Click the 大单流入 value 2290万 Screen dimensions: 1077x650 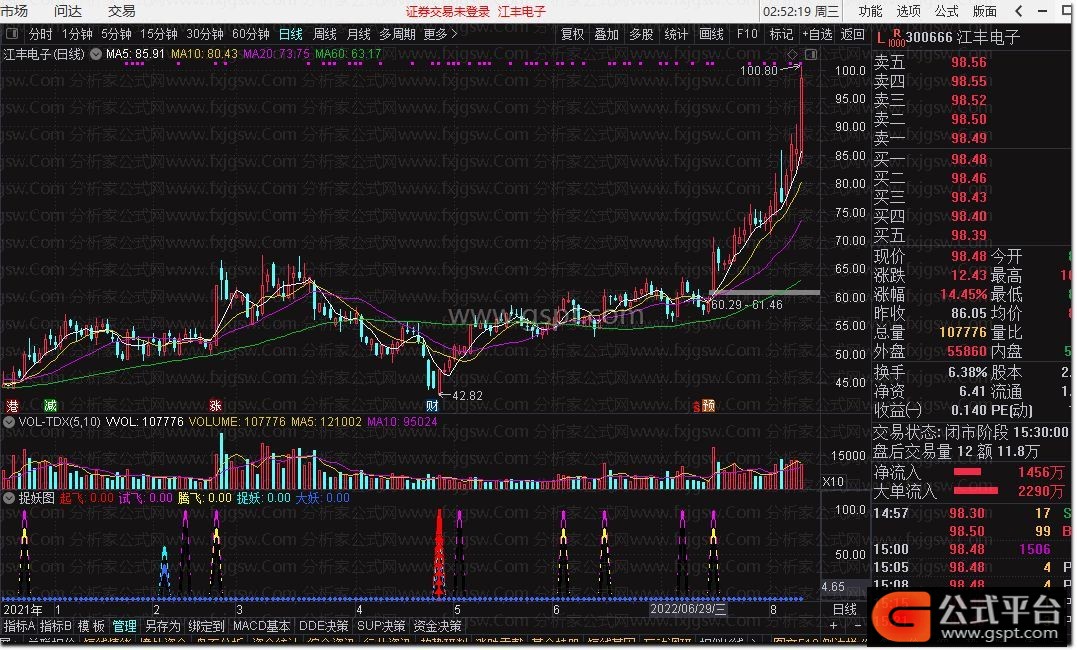pyautogui.click(x=1041, y=492)
